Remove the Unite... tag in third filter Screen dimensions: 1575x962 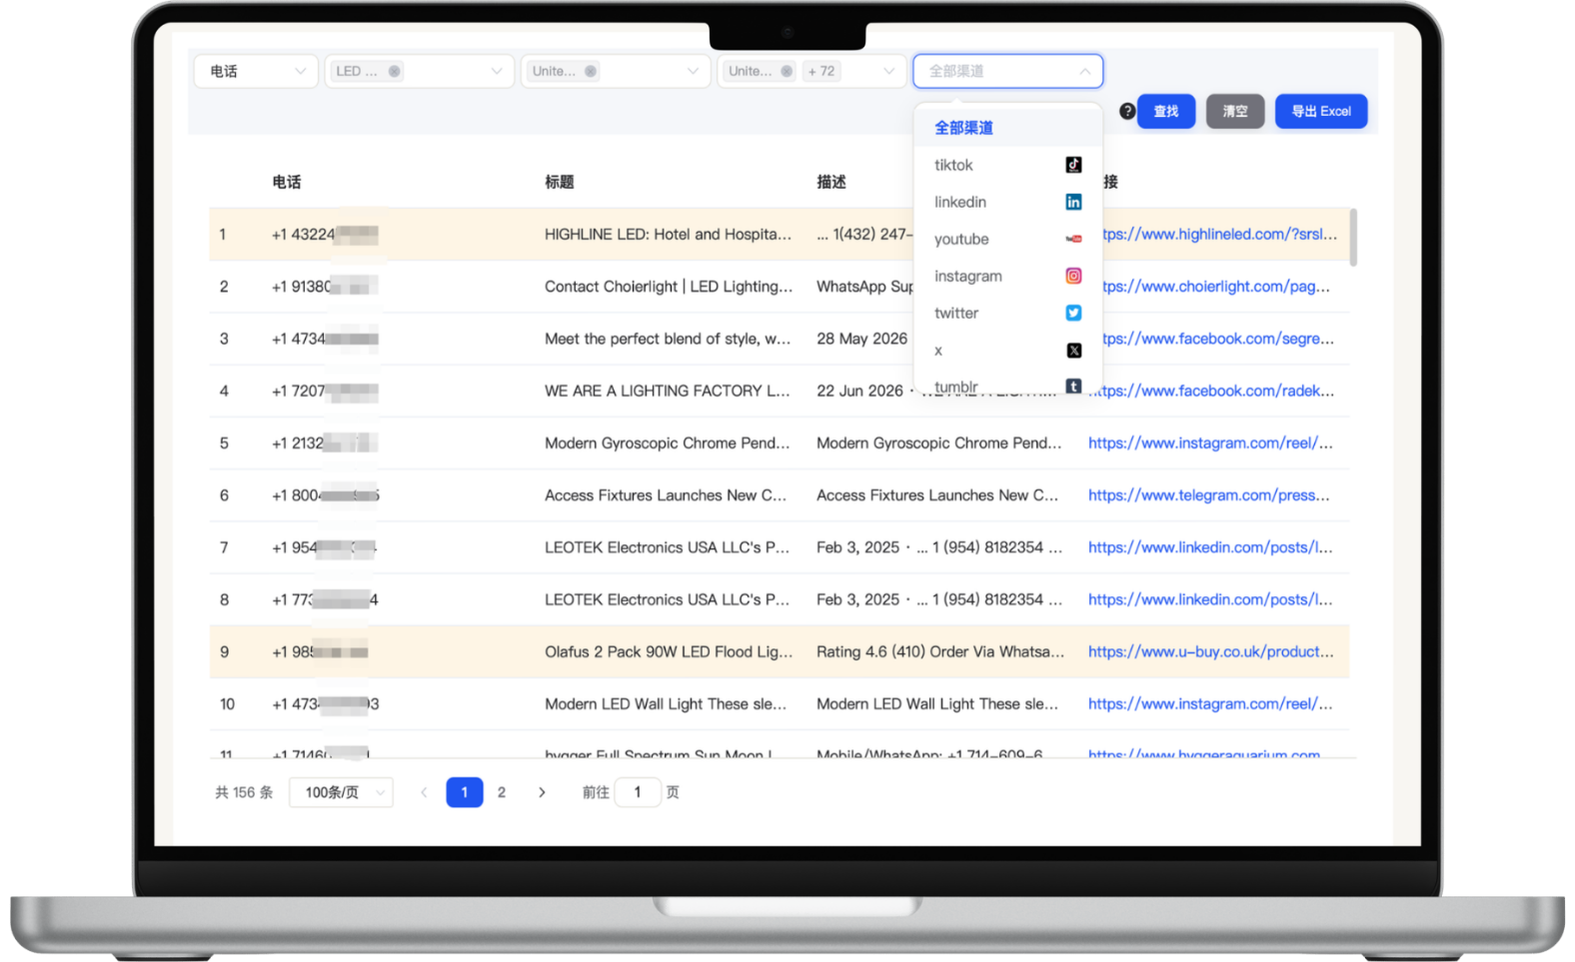click(x=590, y=71)
